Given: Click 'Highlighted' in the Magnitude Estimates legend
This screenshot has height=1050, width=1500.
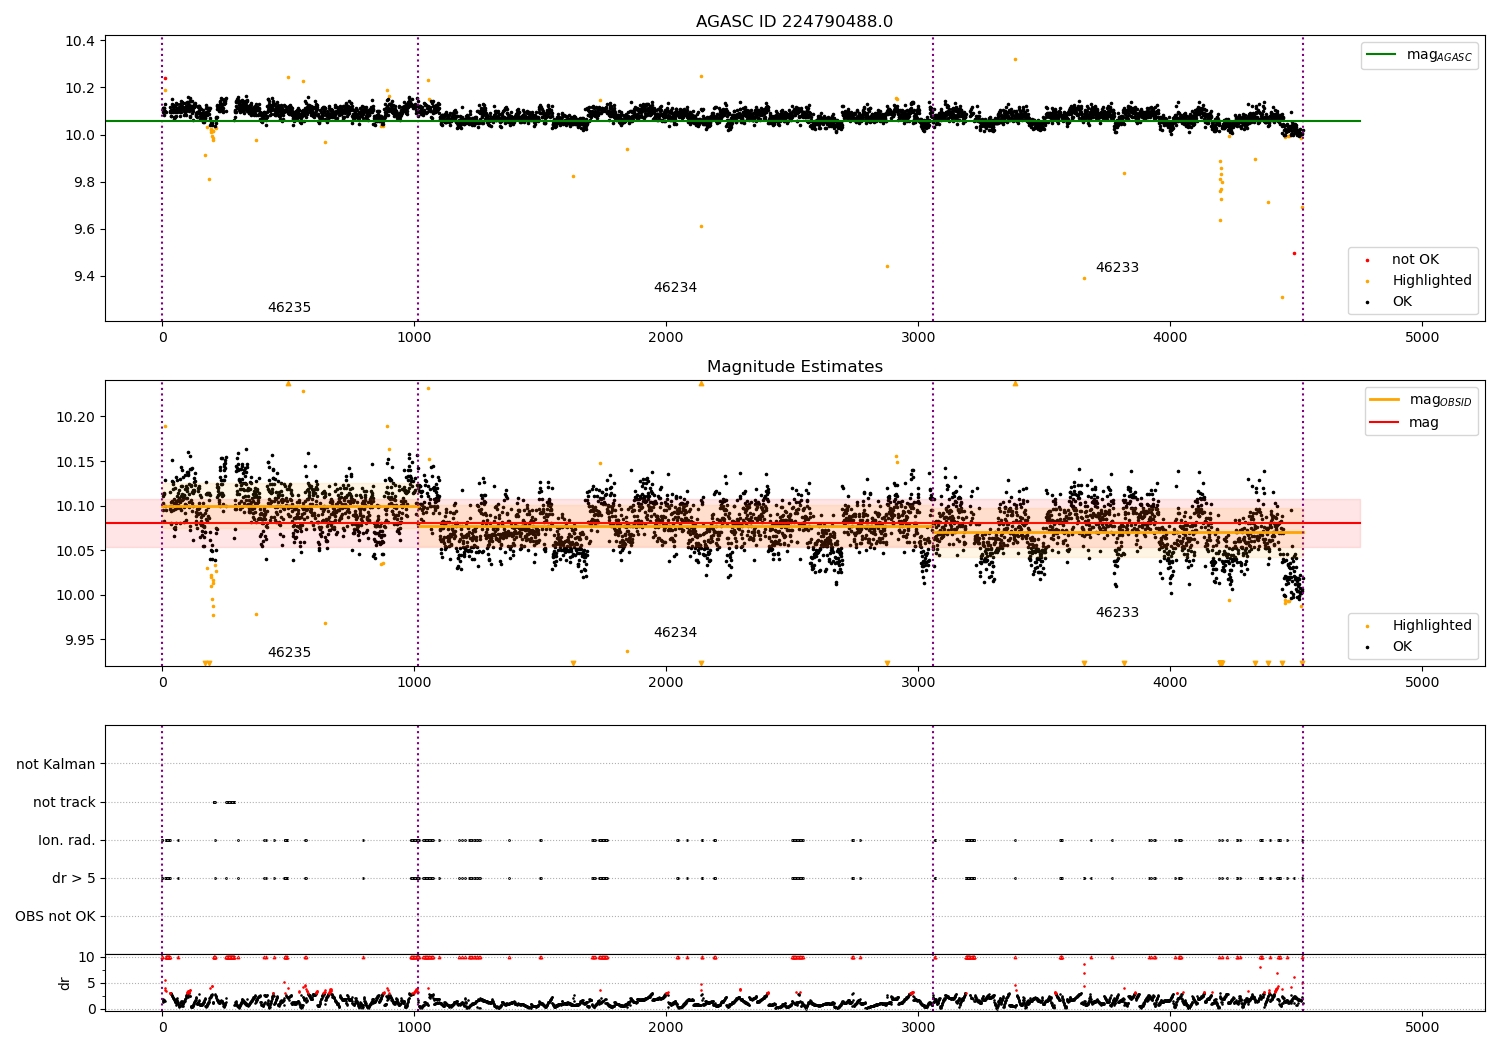Looking at the screenshot, I should [1432, 626].
